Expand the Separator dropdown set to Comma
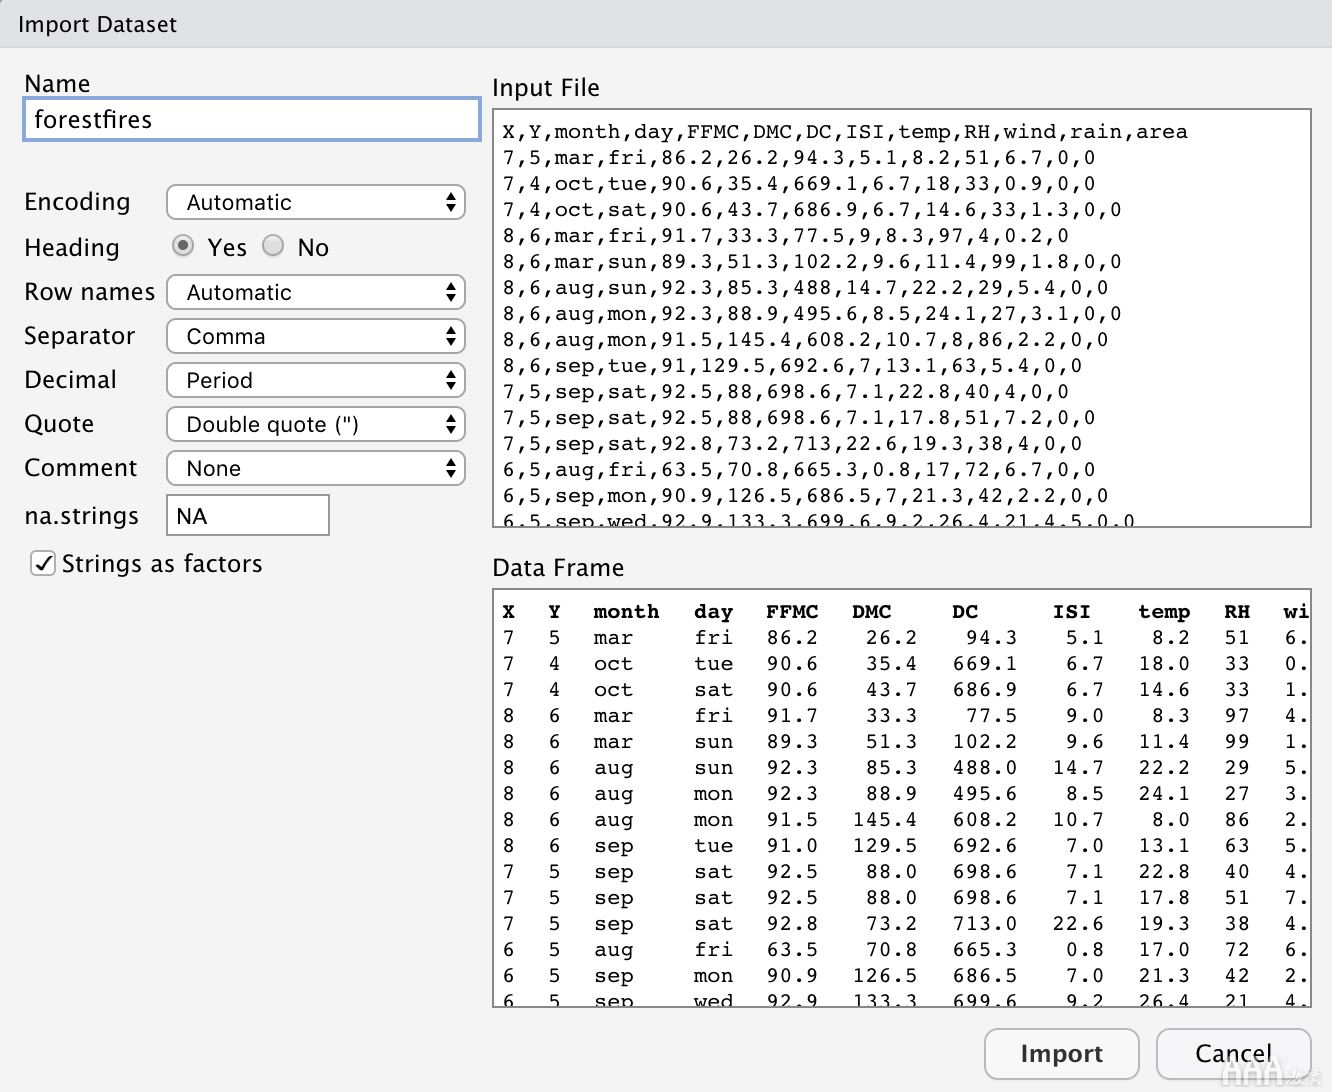 coord(315,337)
